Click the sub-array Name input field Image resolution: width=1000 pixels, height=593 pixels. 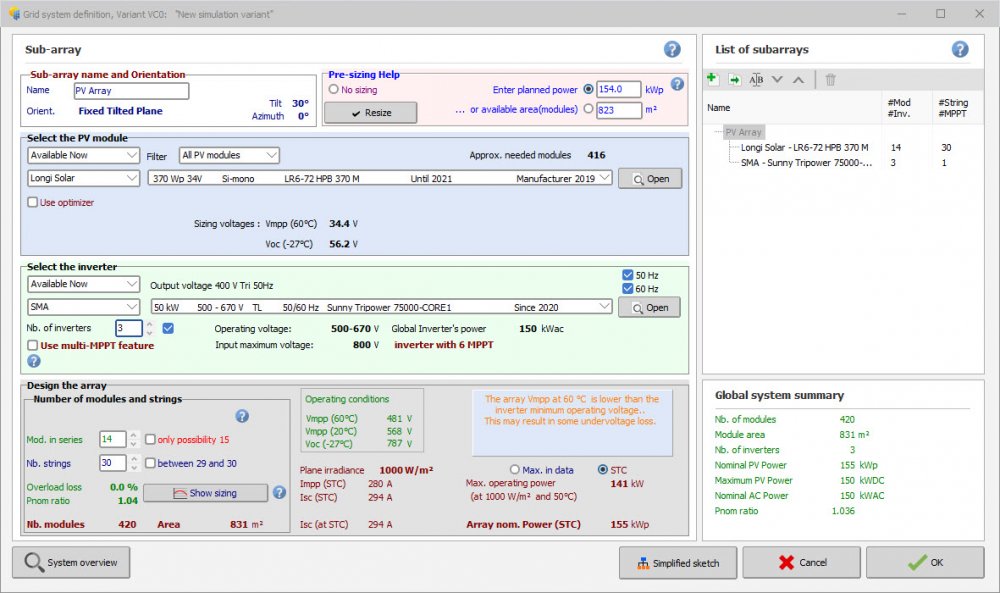[x=131, y=90]
